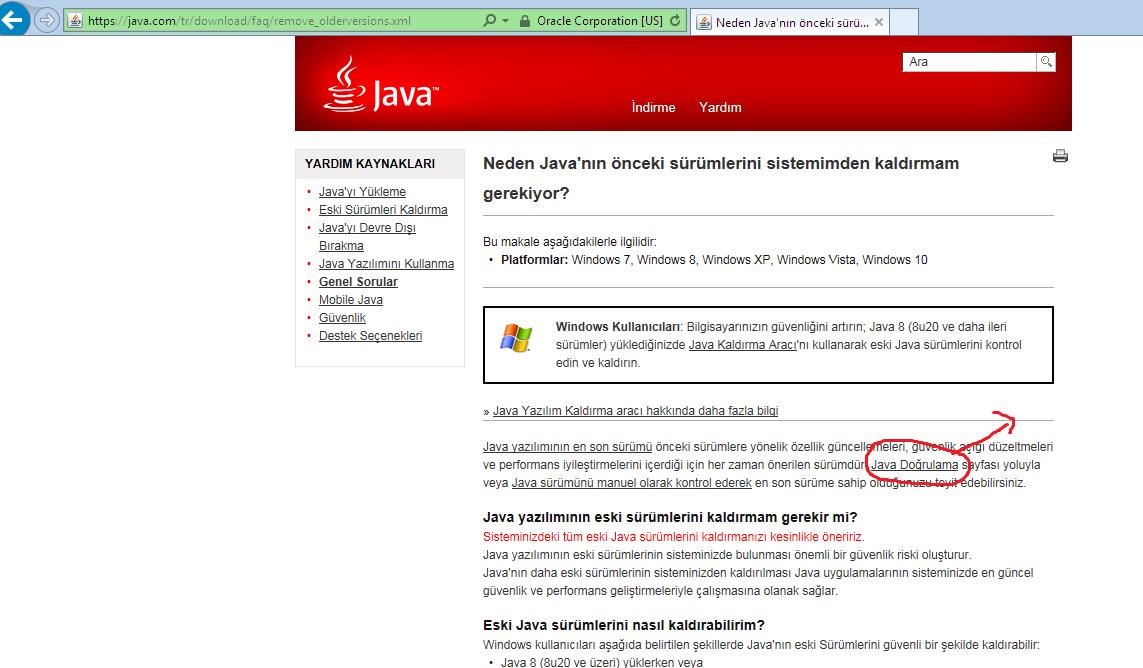Click the browser Forward arrow button
1143x668 pixels.
click(47, 20)
